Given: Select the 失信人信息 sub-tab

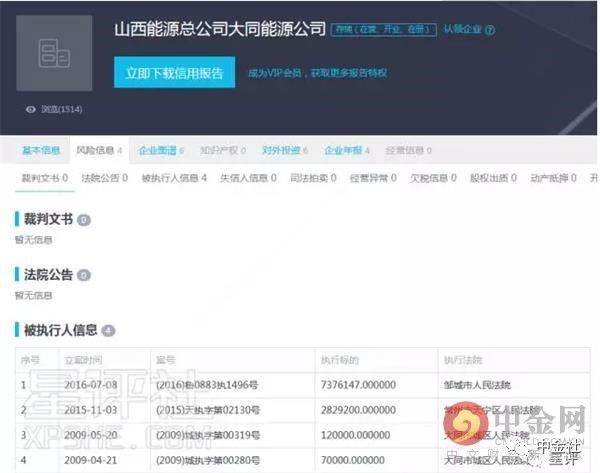Looking at the screenshot, I should 248,178.
